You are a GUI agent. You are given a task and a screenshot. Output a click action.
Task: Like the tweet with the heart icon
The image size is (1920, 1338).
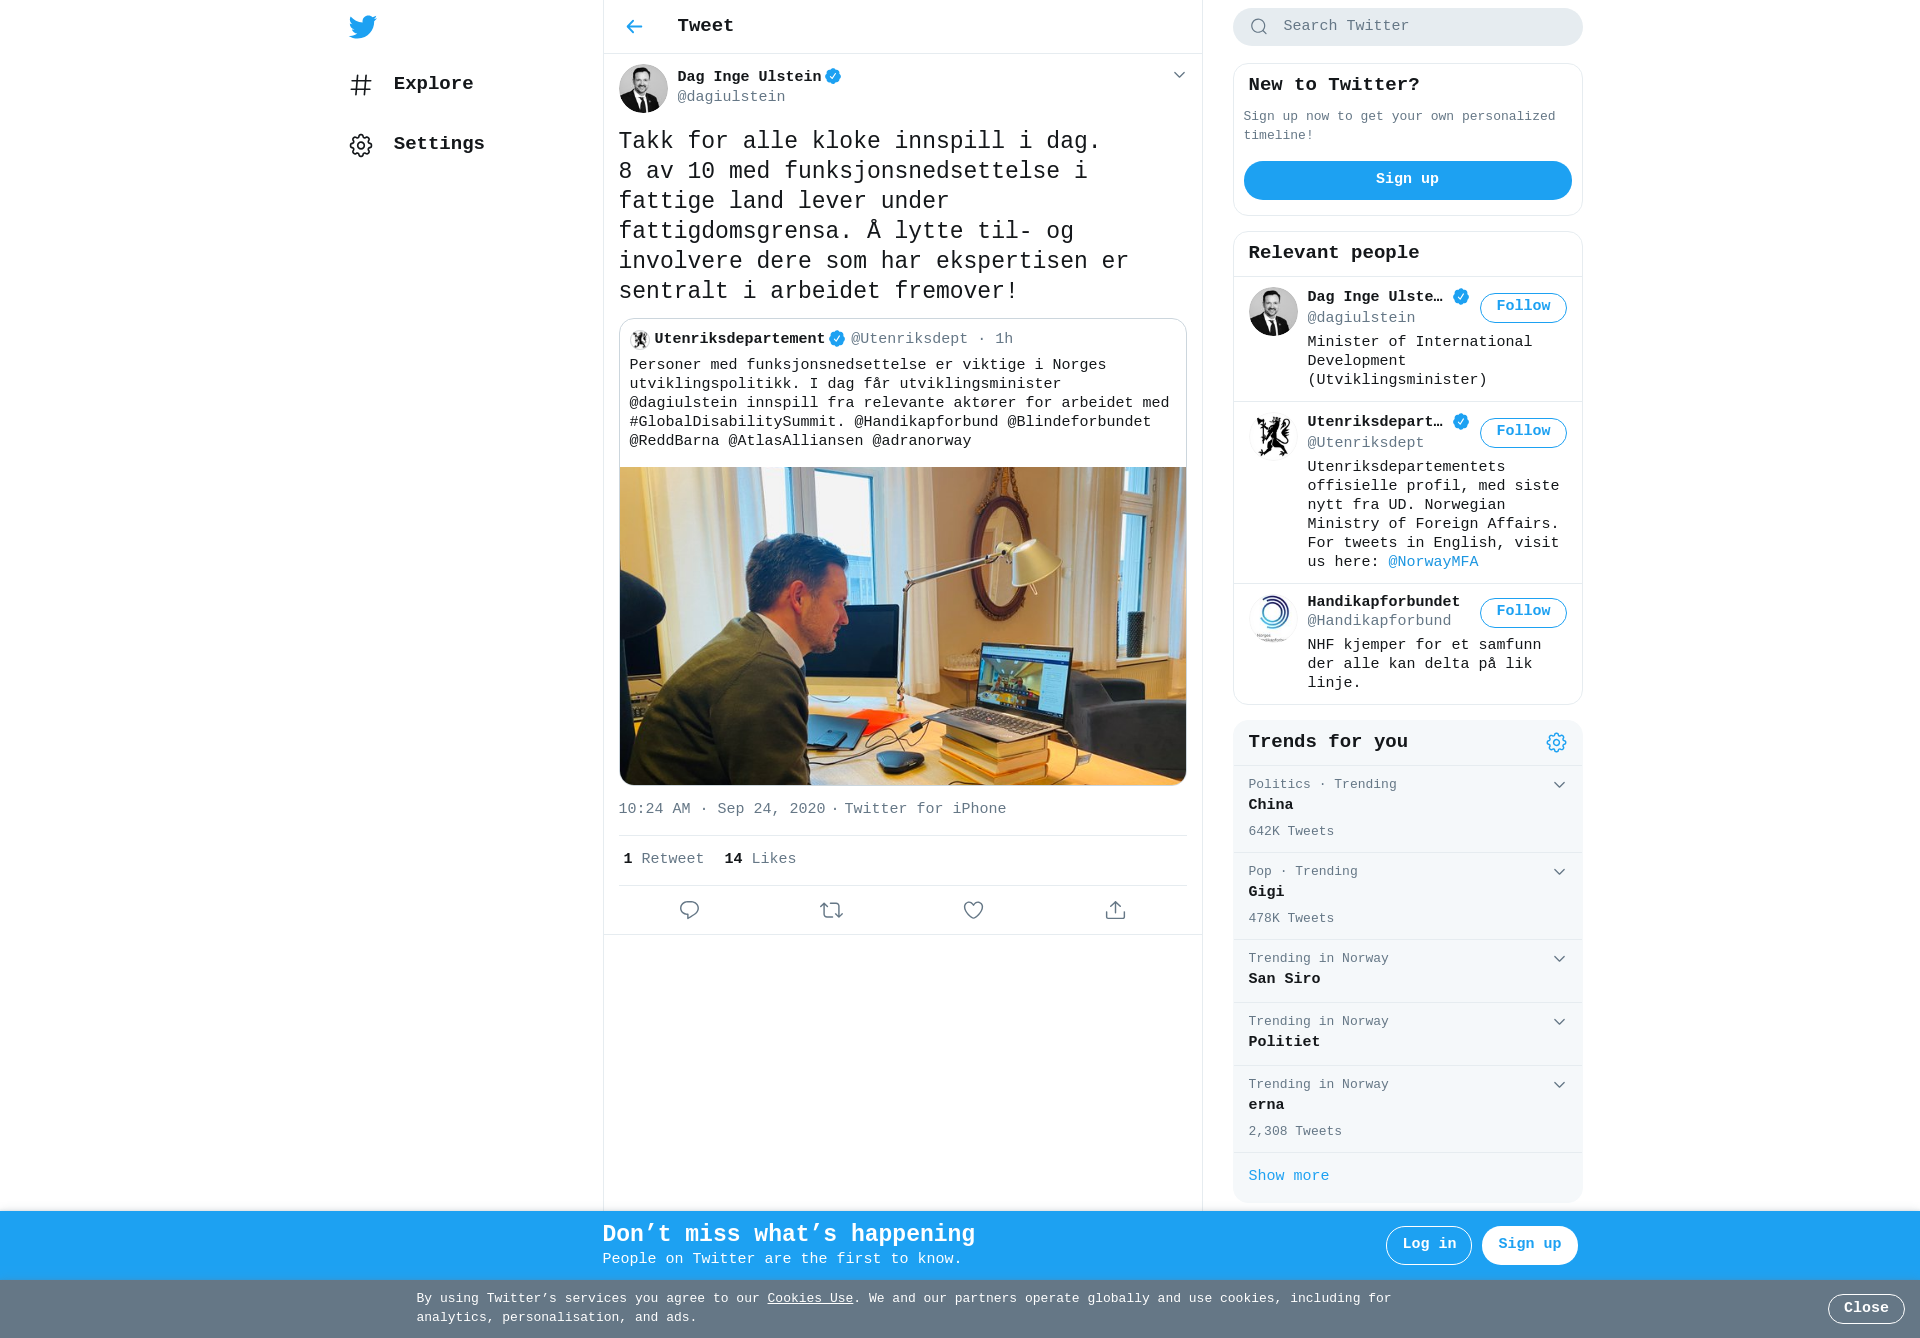pos(973,910)
